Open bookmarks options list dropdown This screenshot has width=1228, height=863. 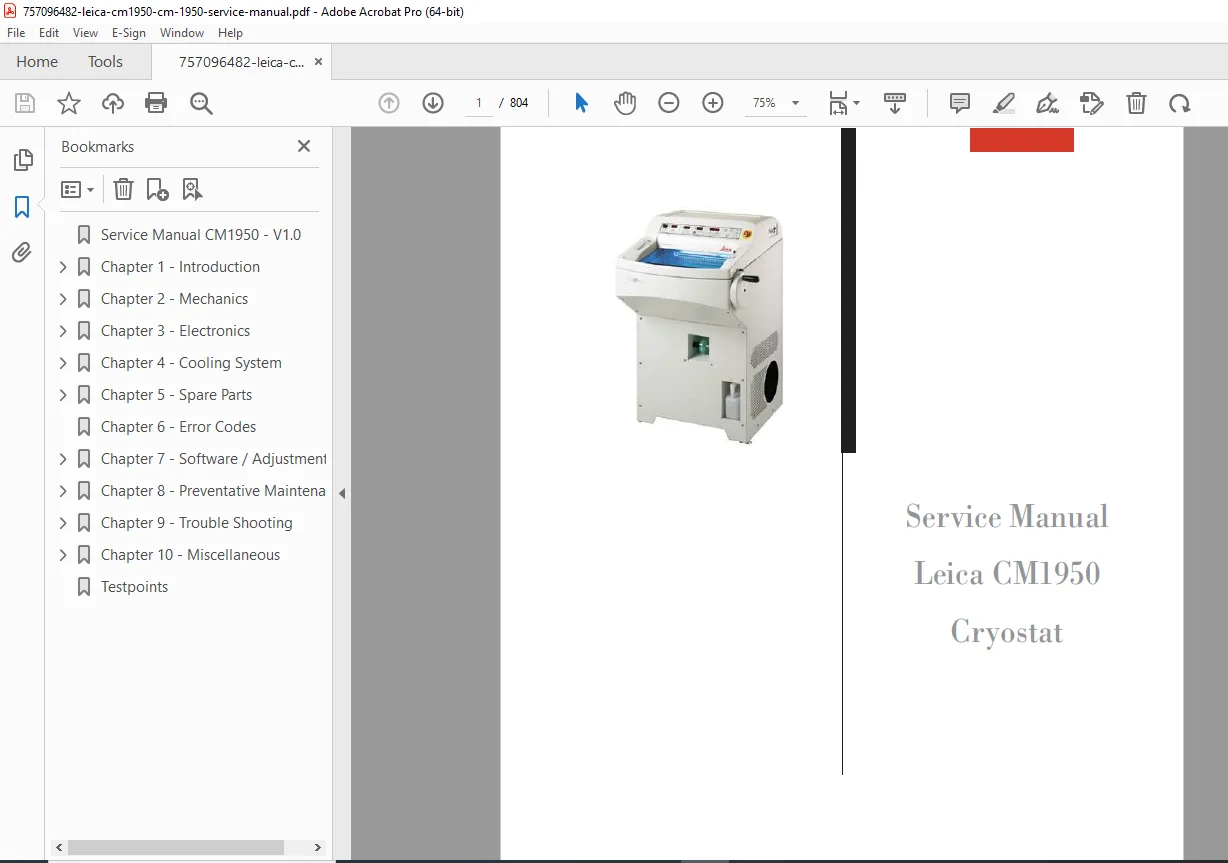coord(78,189)
